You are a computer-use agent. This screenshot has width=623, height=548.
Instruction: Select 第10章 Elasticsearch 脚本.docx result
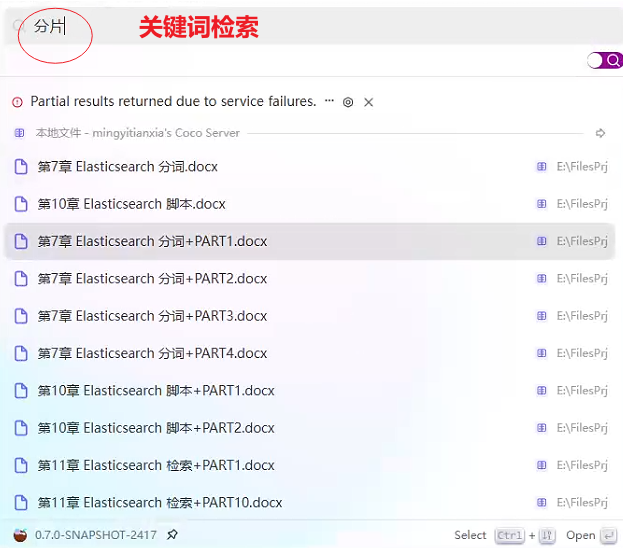coord(310,204)
